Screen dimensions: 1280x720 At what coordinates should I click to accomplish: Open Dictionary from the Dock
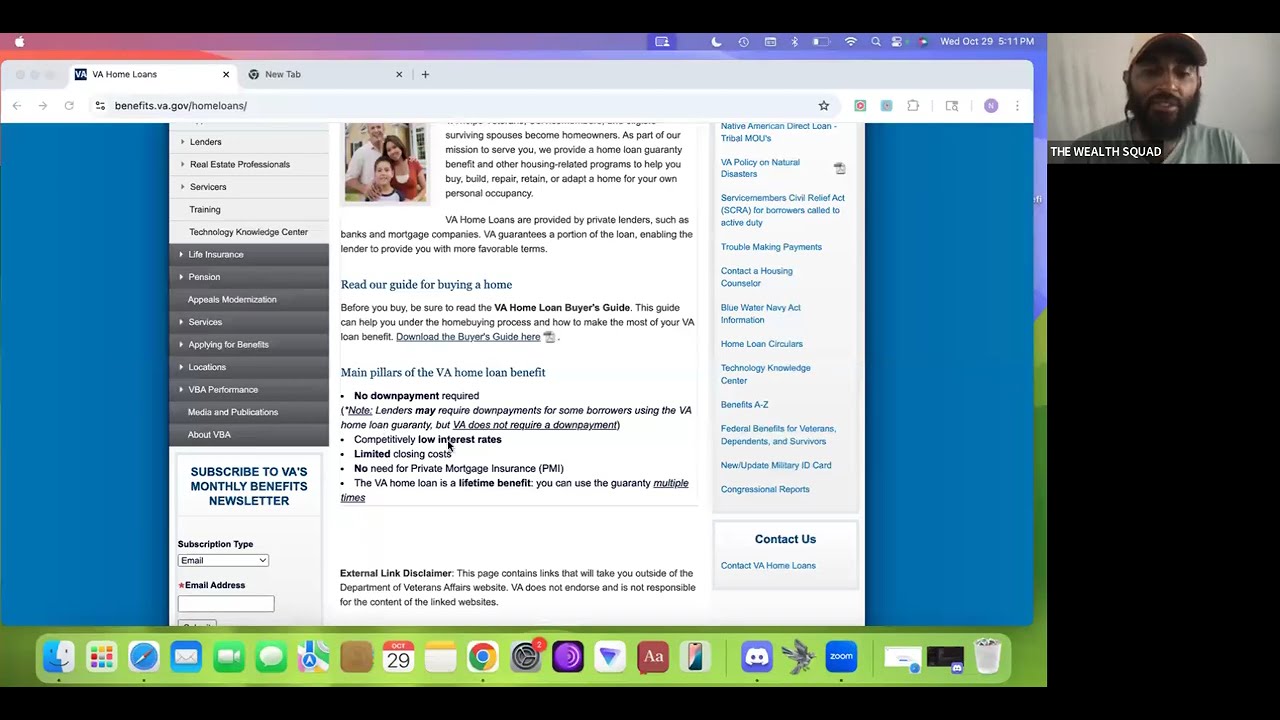653,657
